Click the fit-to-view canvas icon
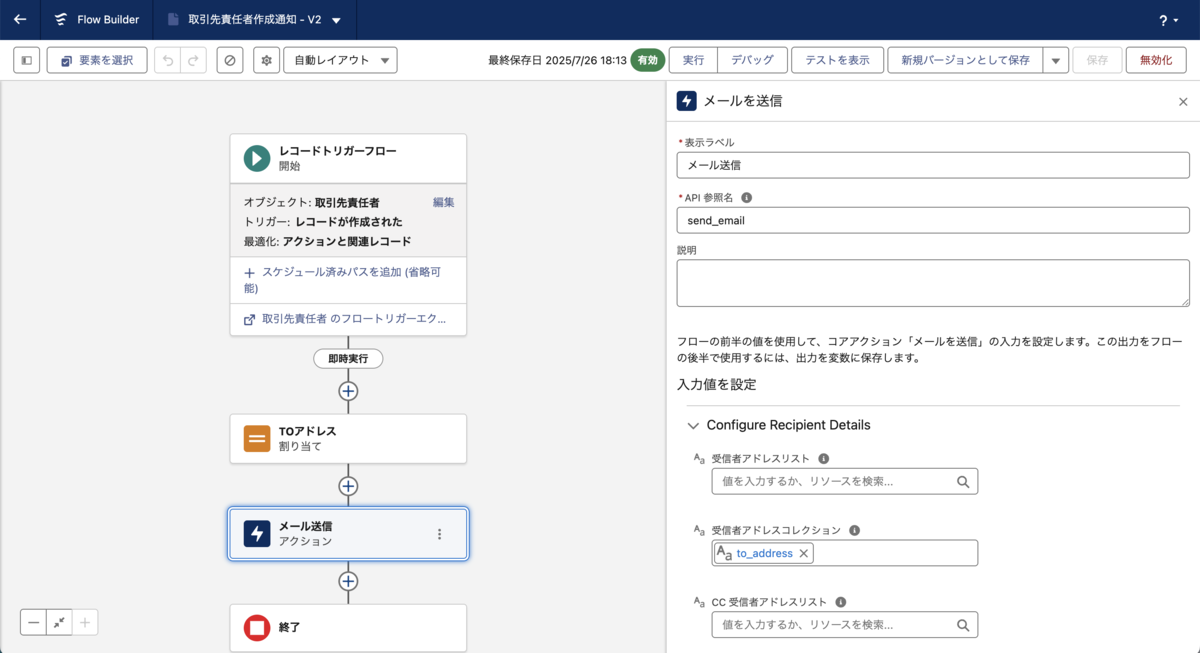The height and width of the screenshot is (653, 1200). (x=60, y=622)
